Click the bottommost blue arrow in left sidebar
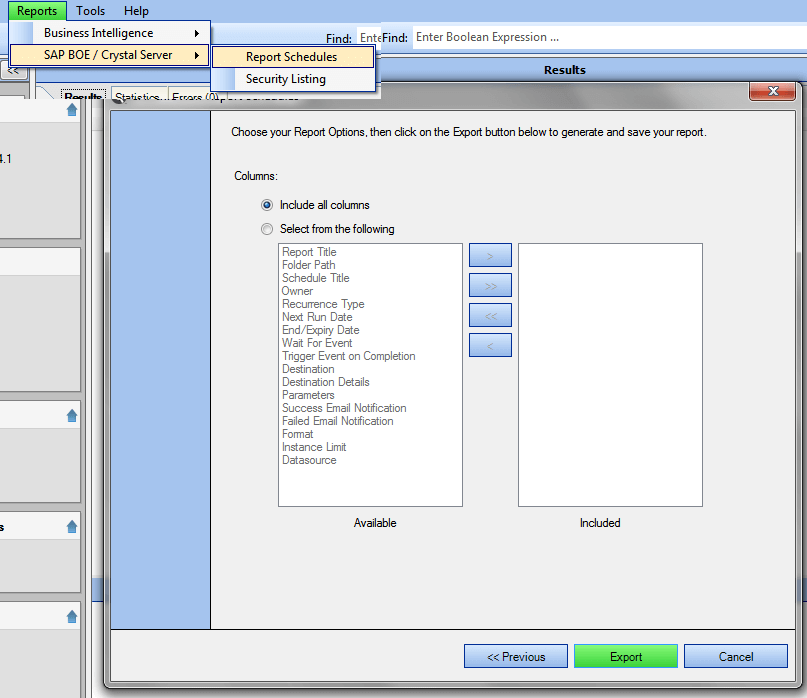807x698 pixels. (x=72, y=617)
